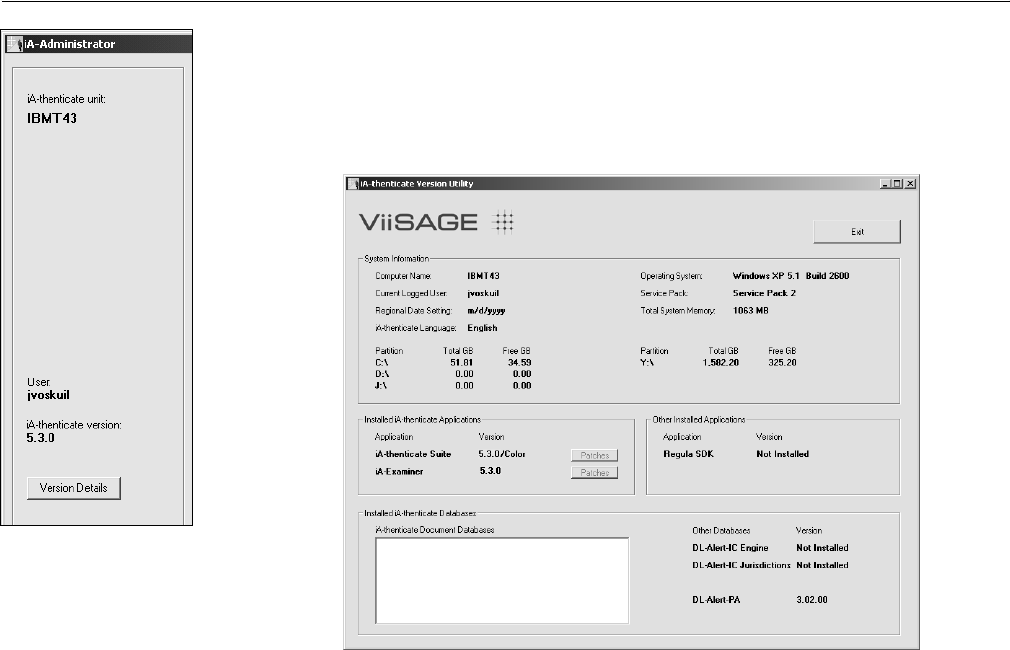Select the J:\ partition row label
The height and width of the screenshot is (650, 1010).
click(381, 385)
